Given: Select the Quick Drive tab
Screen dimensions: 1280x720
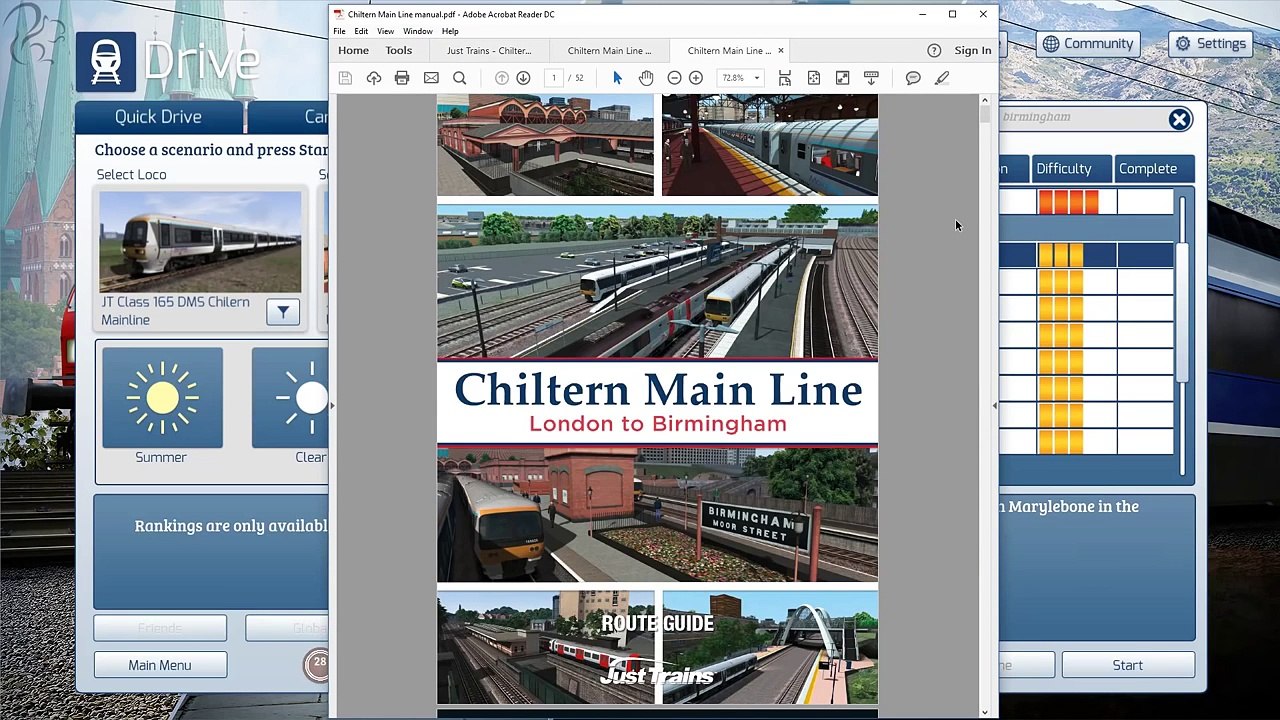Looking at the screenshot, I should tap(158, 117).
